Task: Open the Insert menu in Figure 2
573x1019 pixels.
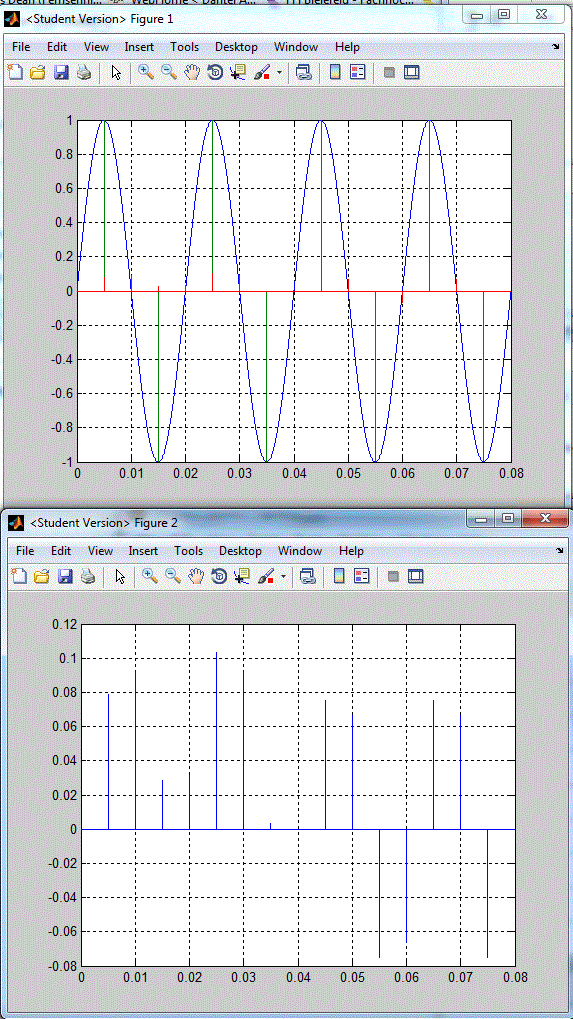Action: pyautogui.click(x=143, y=550)
